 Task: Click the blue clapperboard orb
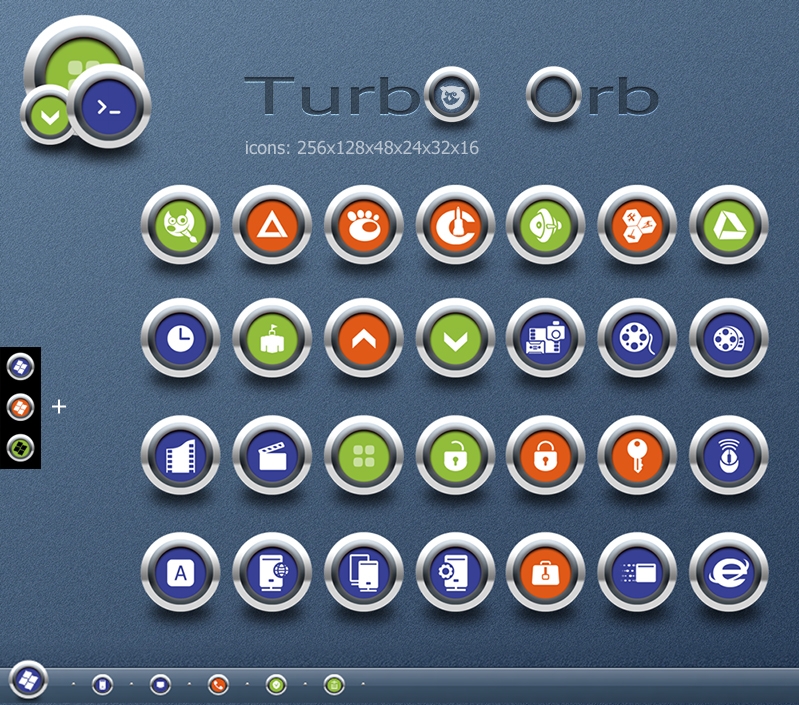click(x=272, y=455)
